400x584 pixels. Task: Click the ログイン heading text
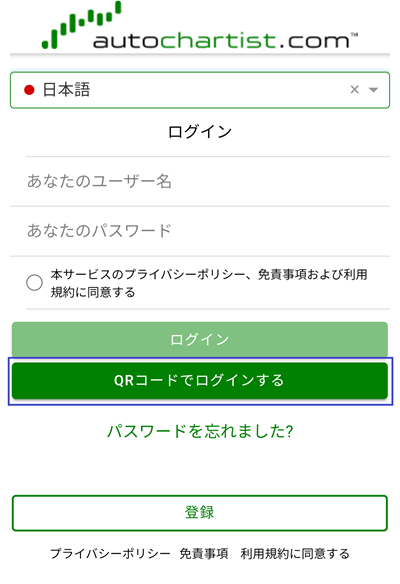coord(200,132)
